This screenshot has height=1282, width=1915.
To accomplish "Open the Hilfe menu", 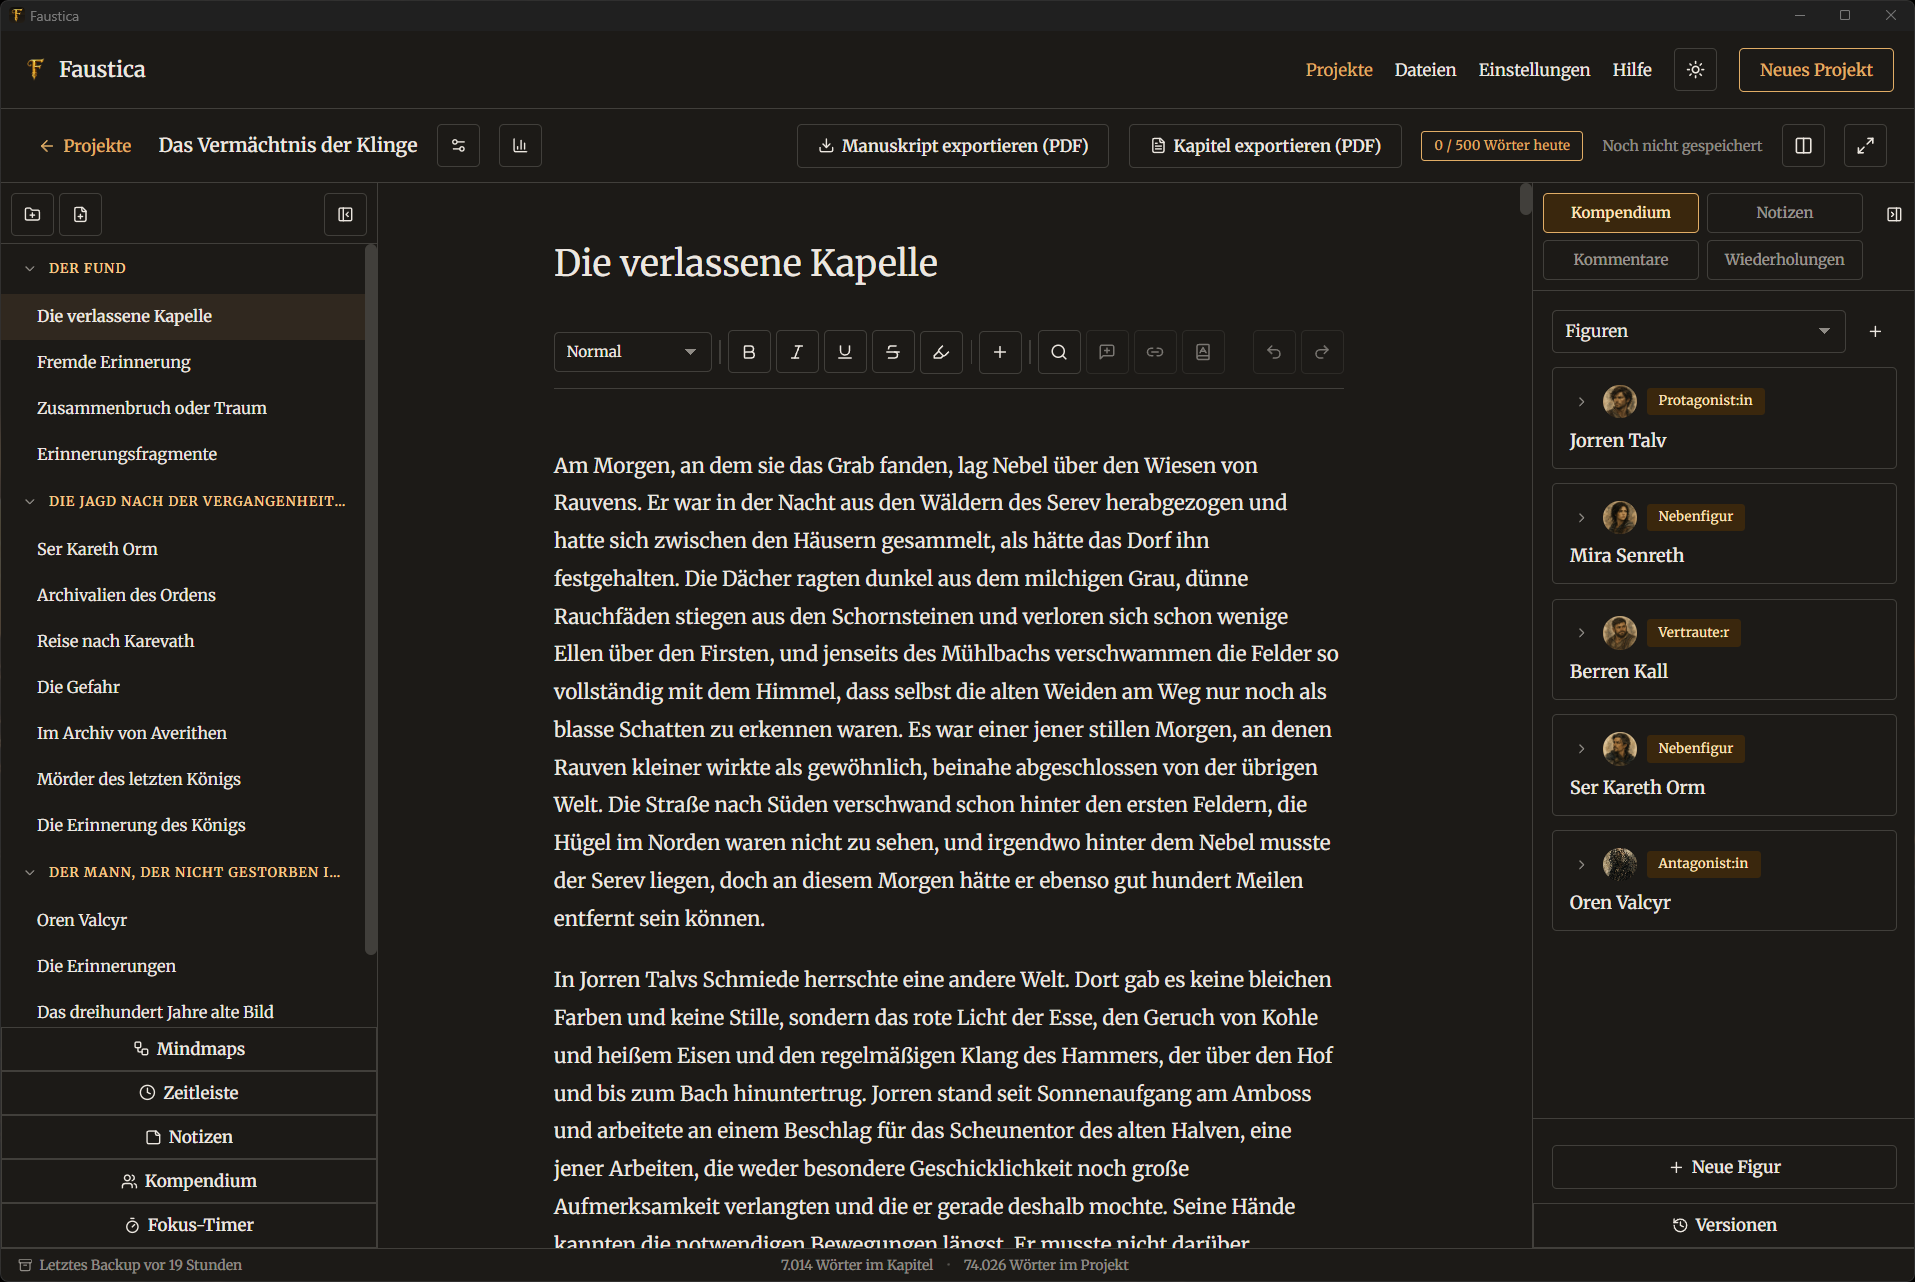I will 1632,70.
